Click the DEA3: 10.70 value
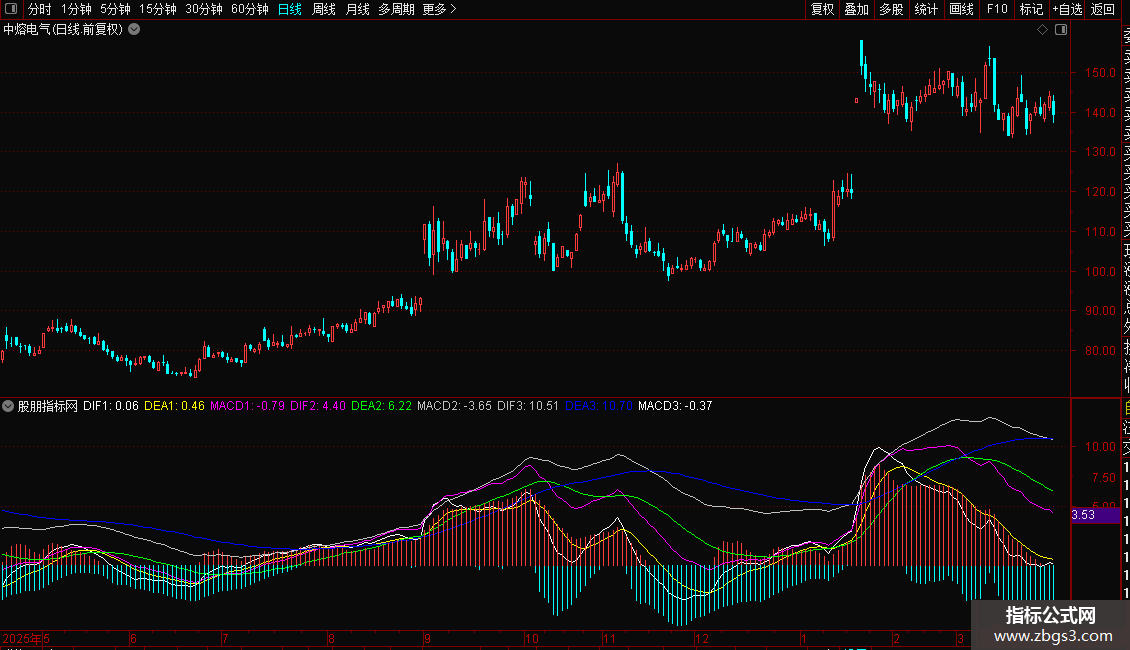 (x=599, y=406)
